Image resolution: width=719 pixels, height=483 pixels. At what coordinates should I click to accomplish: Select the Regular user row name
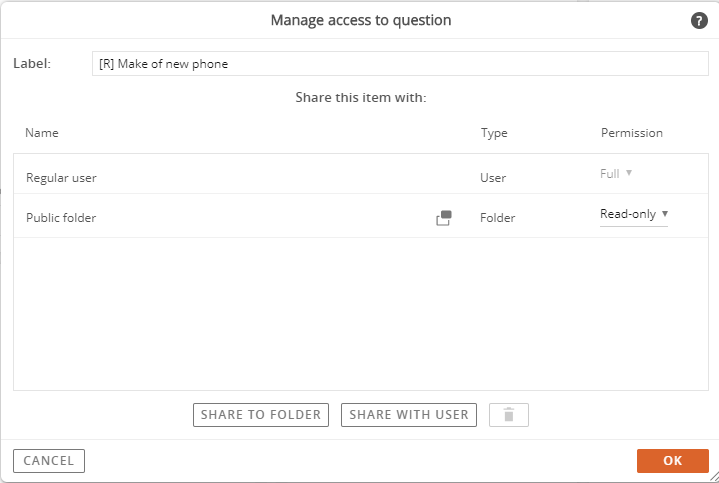coord(61,178)
